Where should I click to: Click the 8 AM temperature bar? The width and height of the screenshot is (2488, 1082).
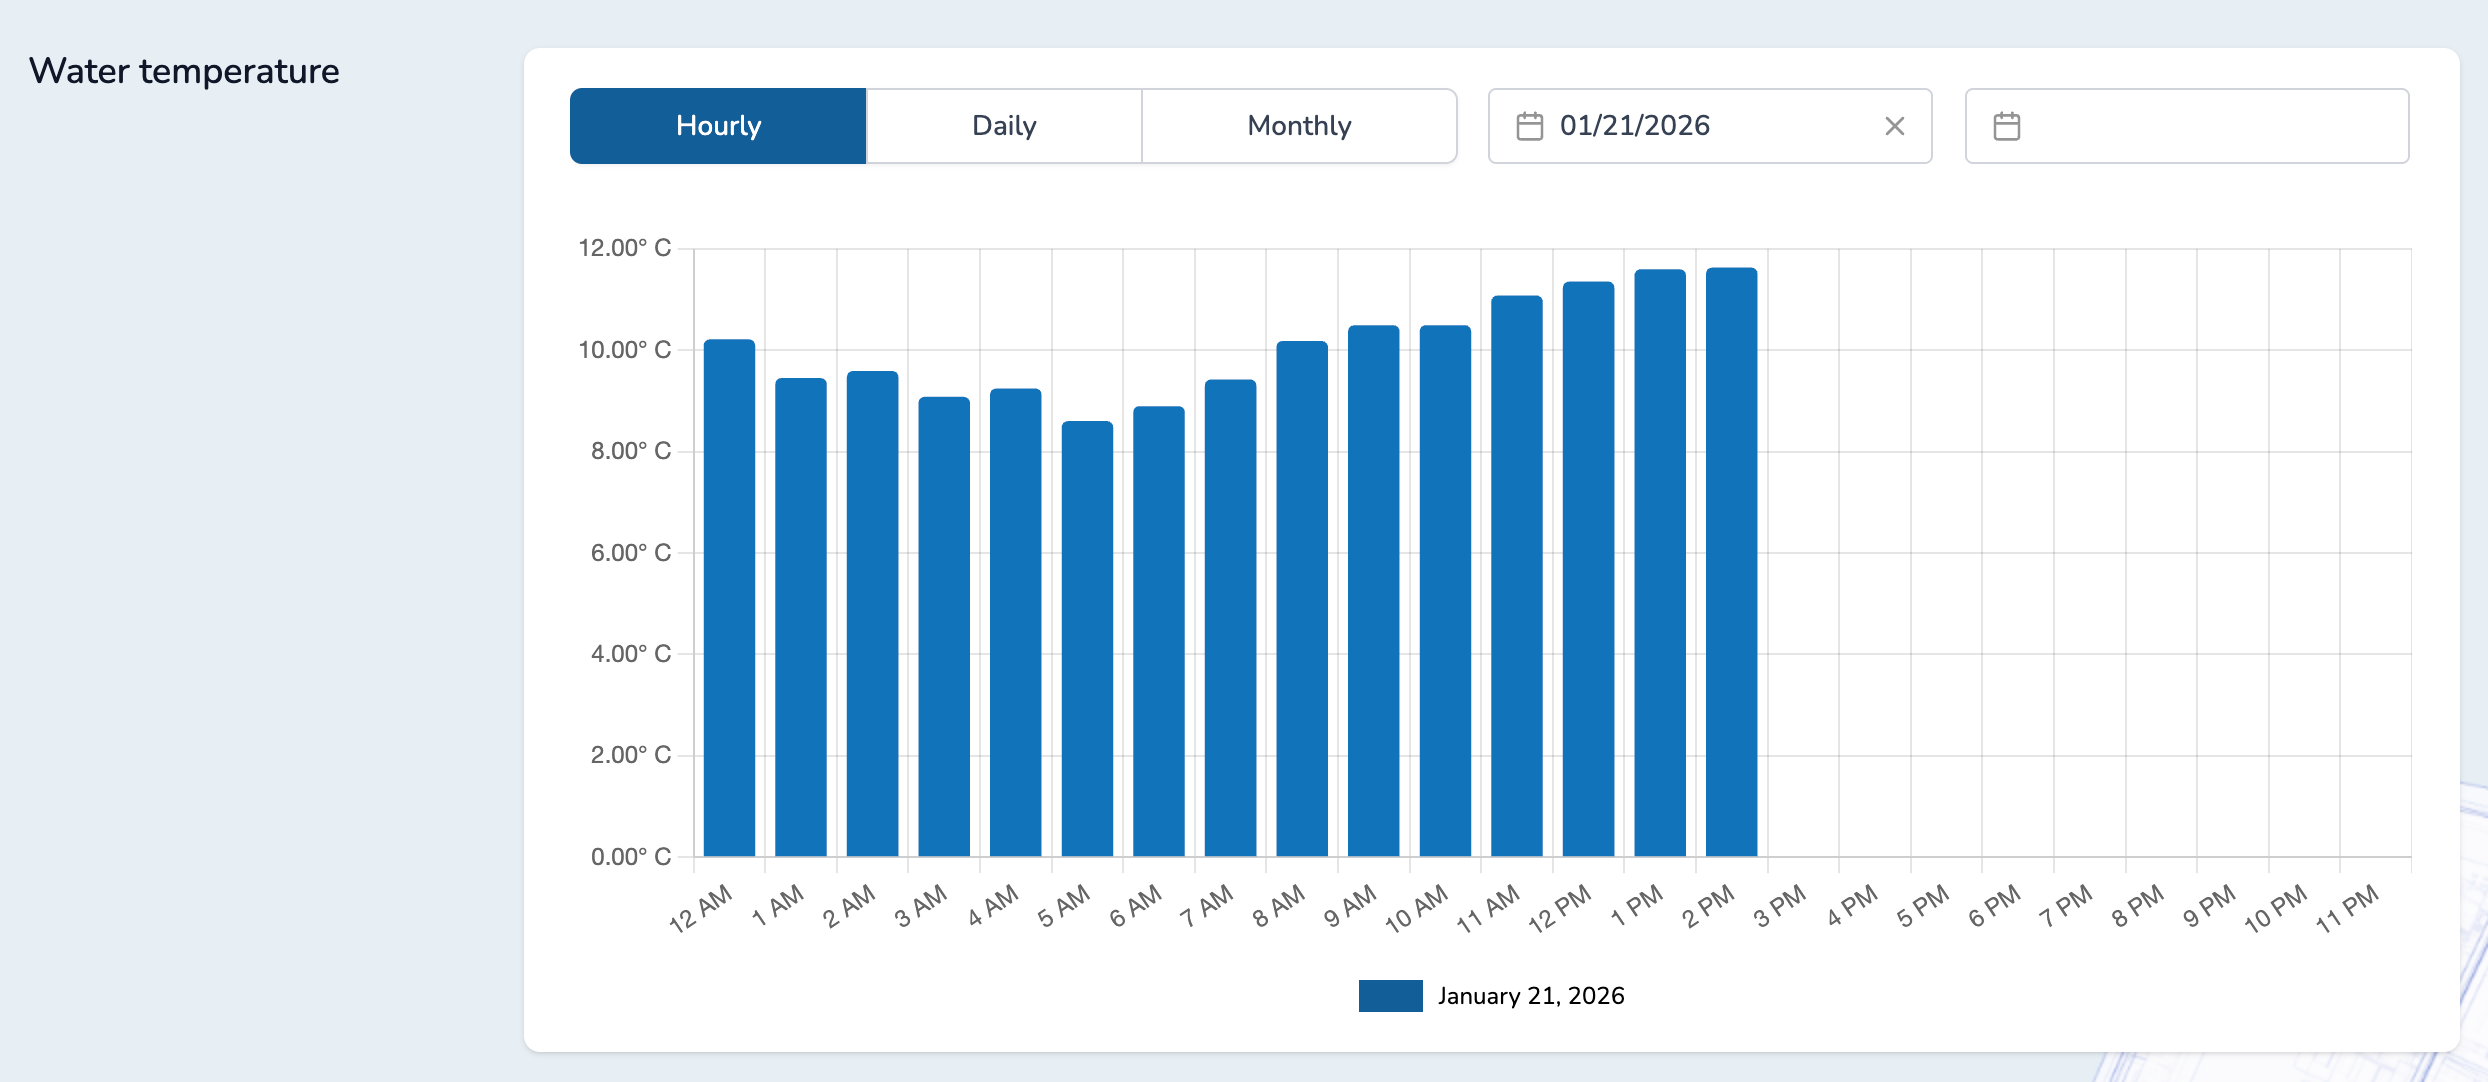point(1302,600)
